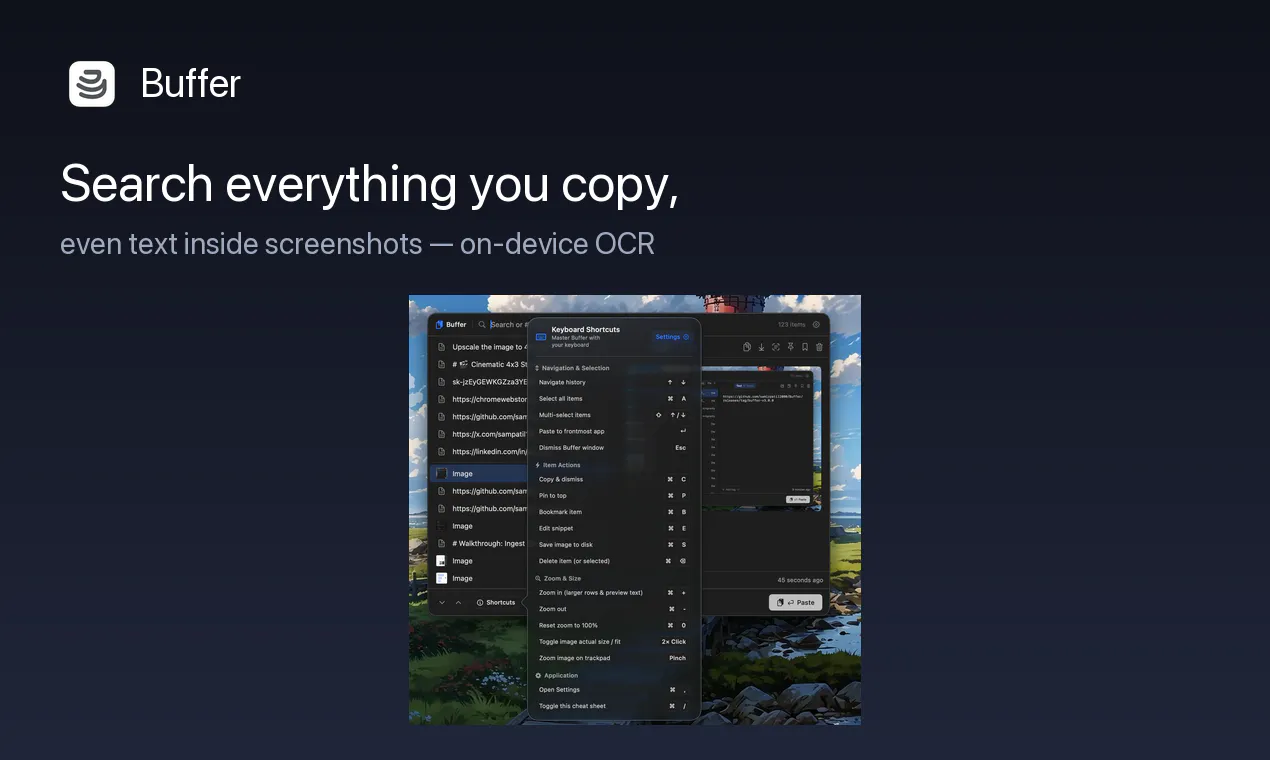Click the 'Zoom image on trackpad' row
This screenshot has width=1270, height=760.
[x=613, y=658]
